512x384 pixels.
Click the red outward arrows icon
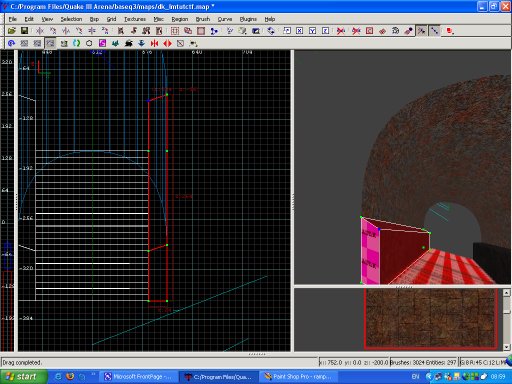[x=167, y=43]
